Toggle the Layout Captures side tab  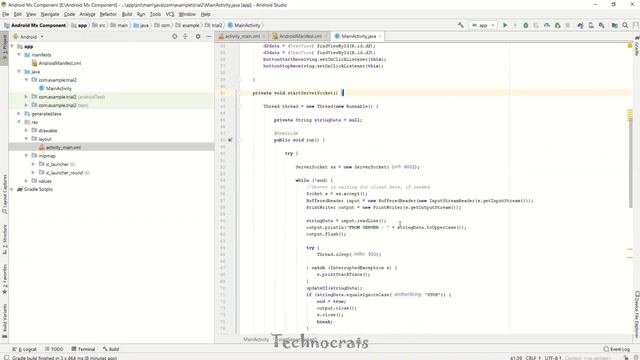(x=4, y=194)
